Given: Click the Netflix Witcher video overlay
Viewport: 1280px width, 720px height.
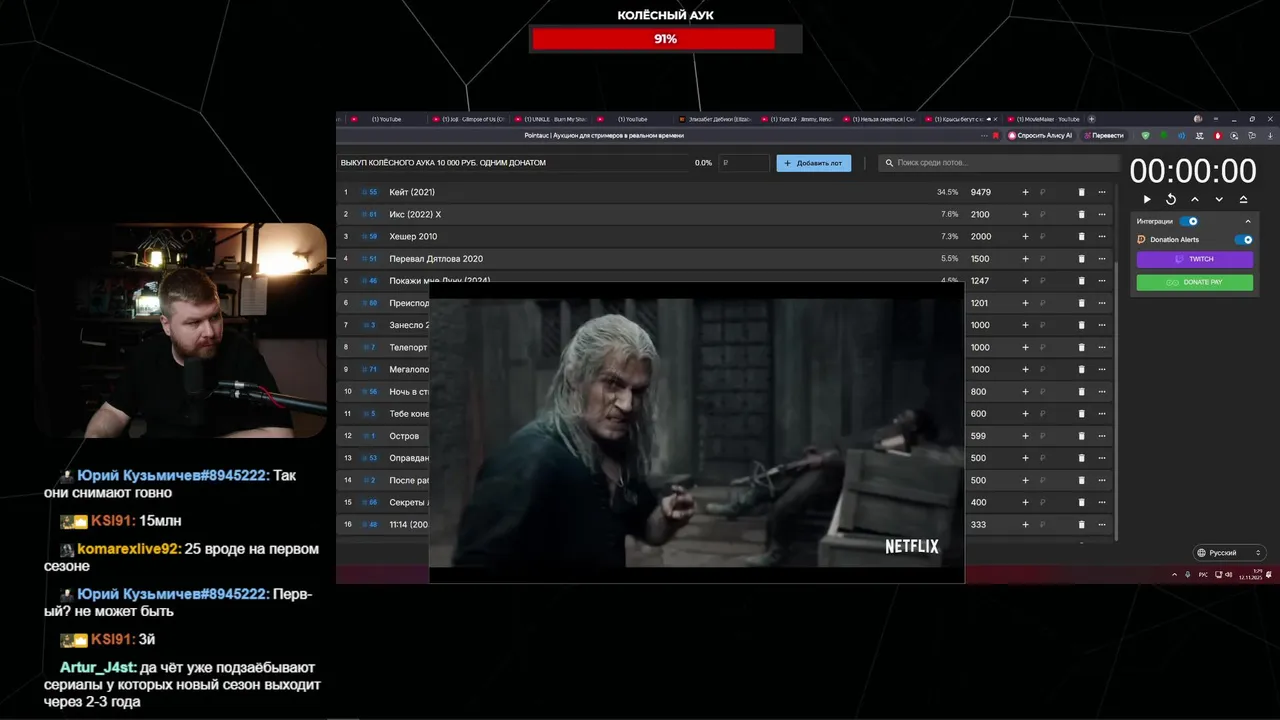Looking at the screenshot, I should [696, 432].
